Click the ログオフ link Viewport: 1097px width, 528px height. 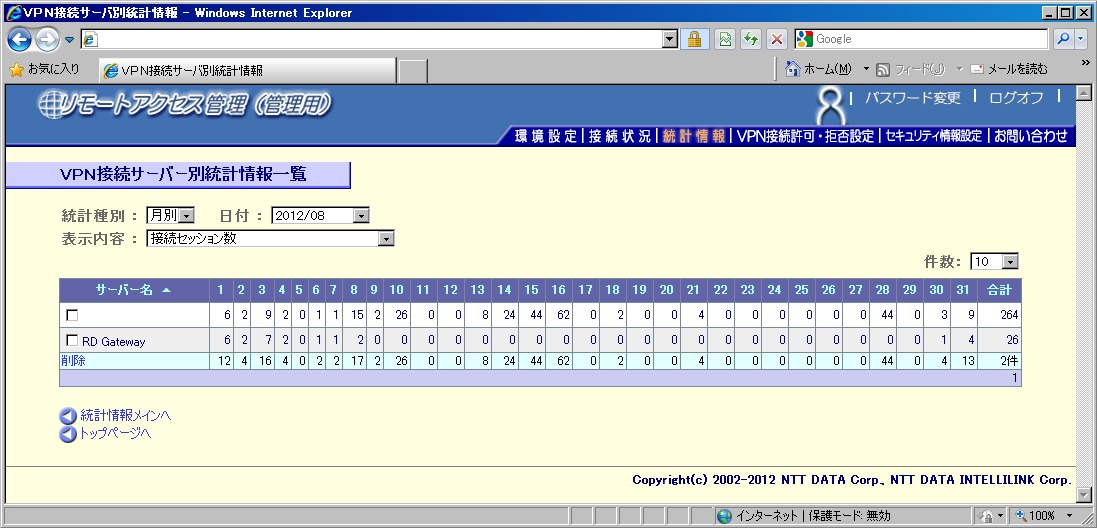click(1016, 98)
